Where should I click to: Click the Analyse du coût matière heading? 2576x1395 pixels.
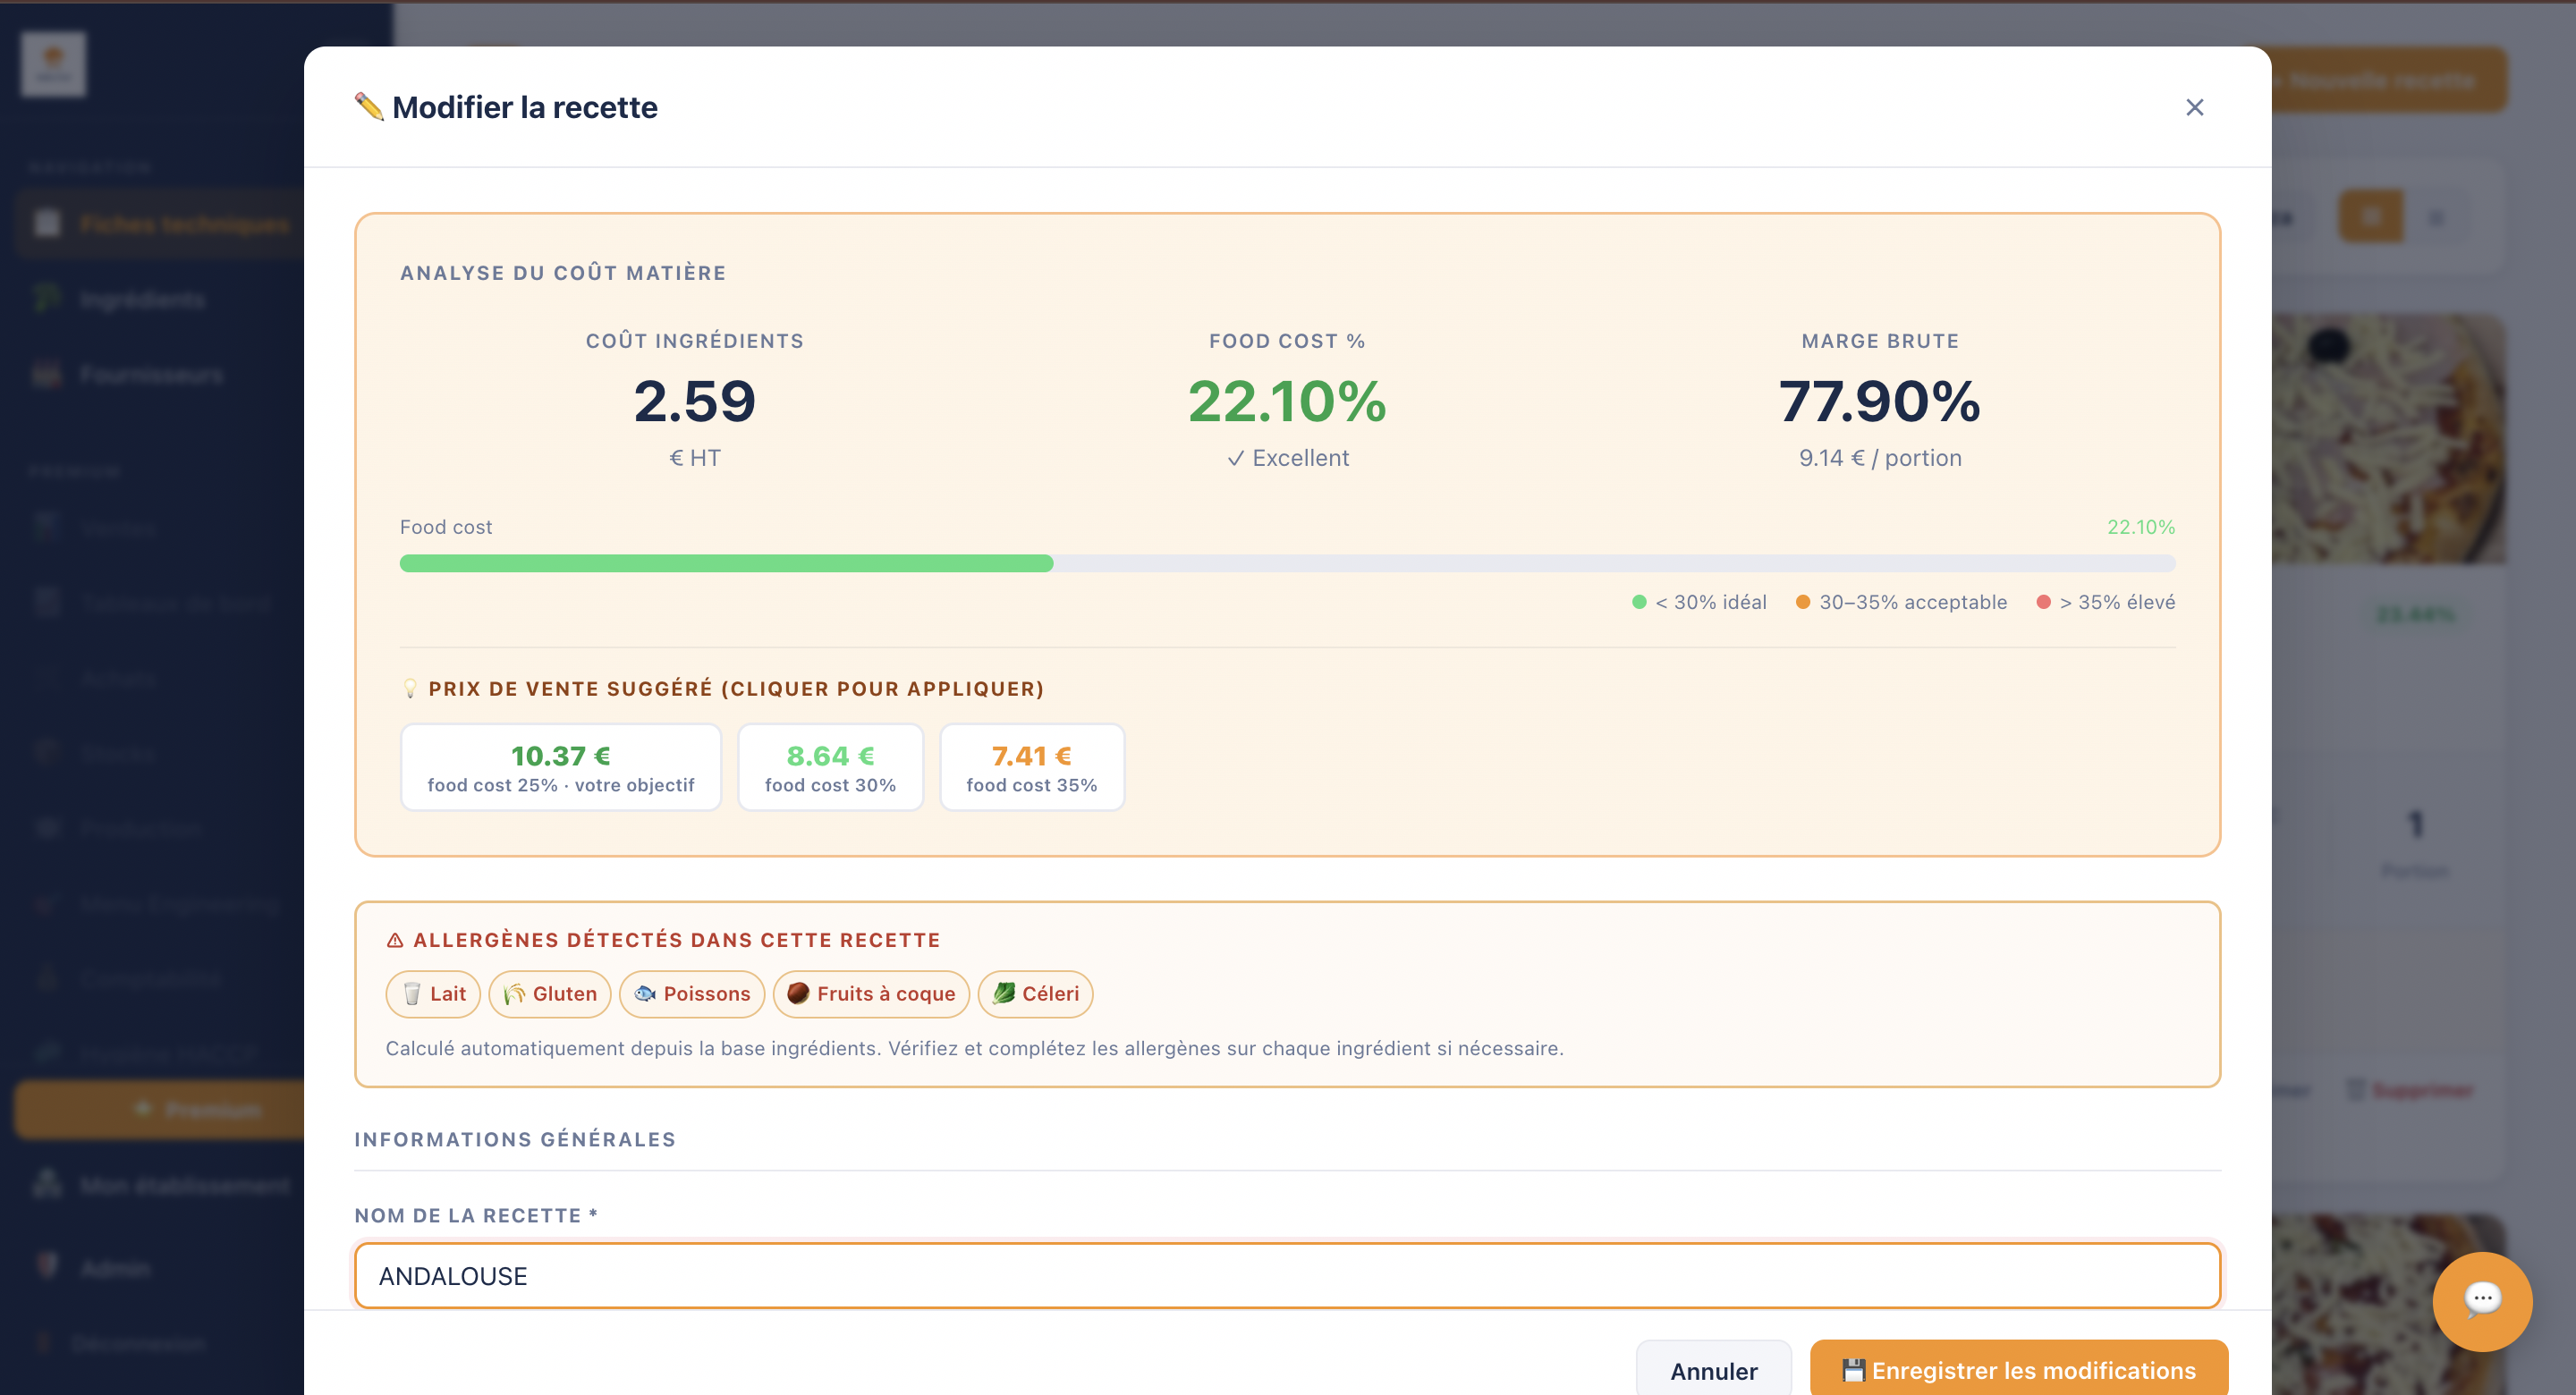[563, 272]
